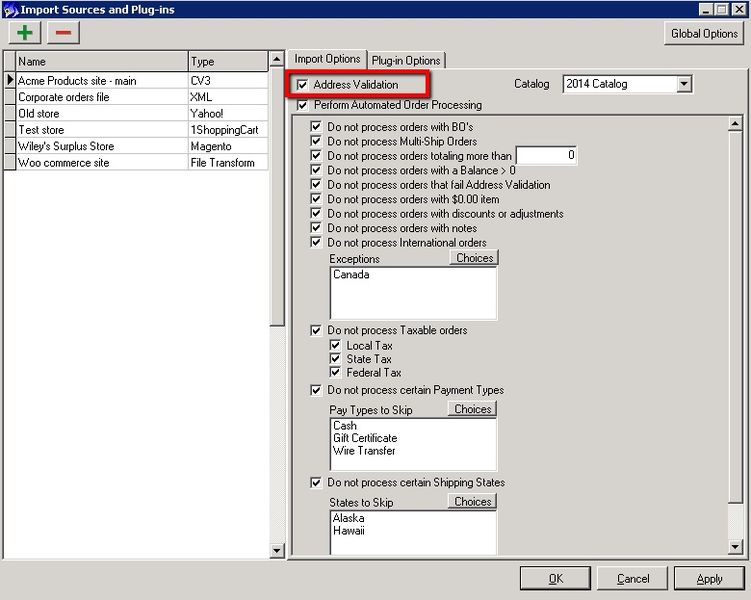Switch to the Plug-in Options tab
The height and width of the screenshot is (600, 751).
point(406,60)
